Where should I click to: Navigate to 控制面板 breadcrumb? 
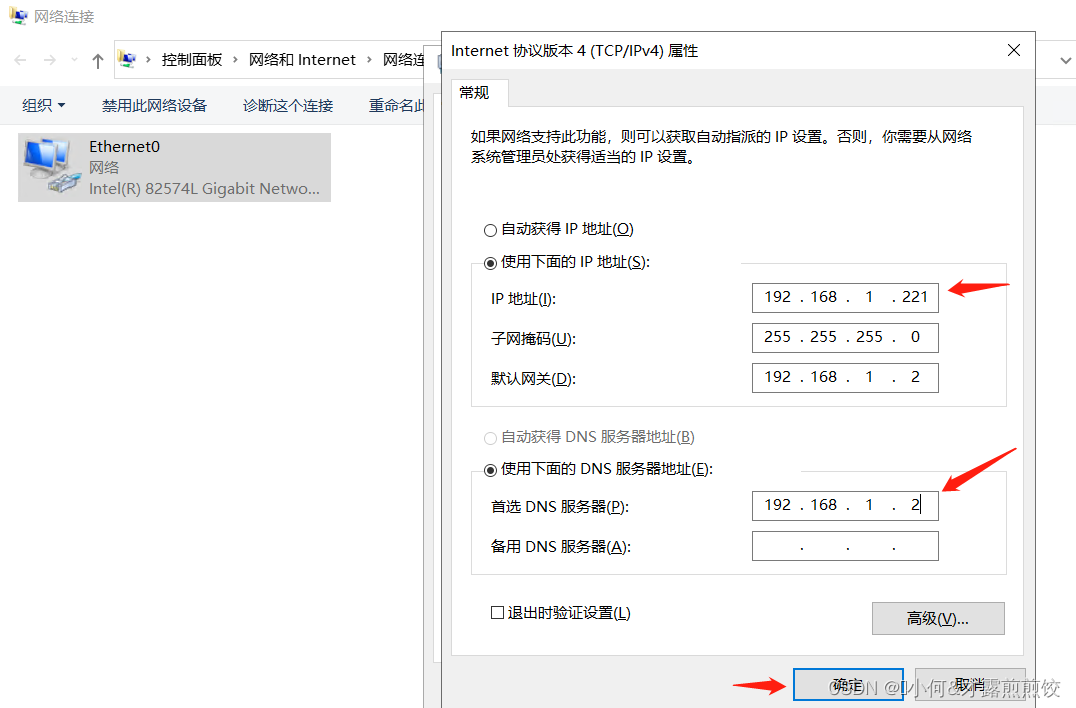pos(192,60)
